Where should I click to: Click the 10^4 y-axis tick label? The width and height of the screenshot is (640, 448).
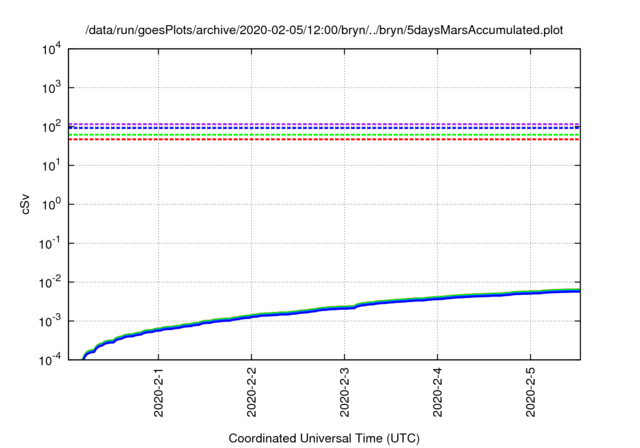point(52,50)
